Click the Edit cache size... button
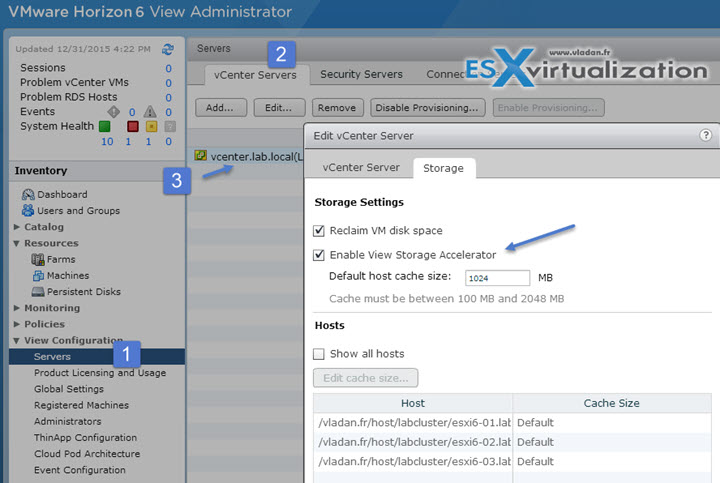Screen dimensions: 720x483 click(366, 378)
